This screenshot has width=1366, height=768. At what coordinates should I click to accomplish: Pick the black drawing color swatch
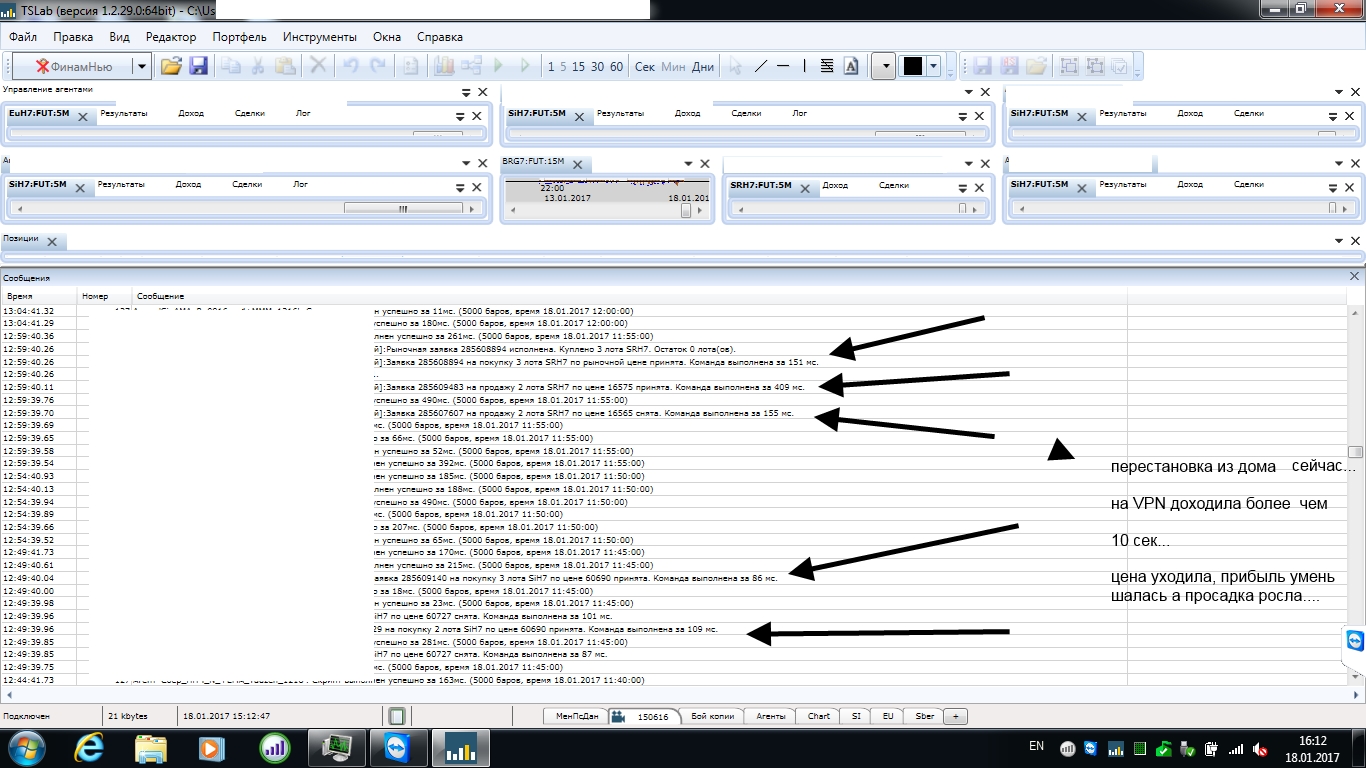pyautogui.click(x=912, y=66)
